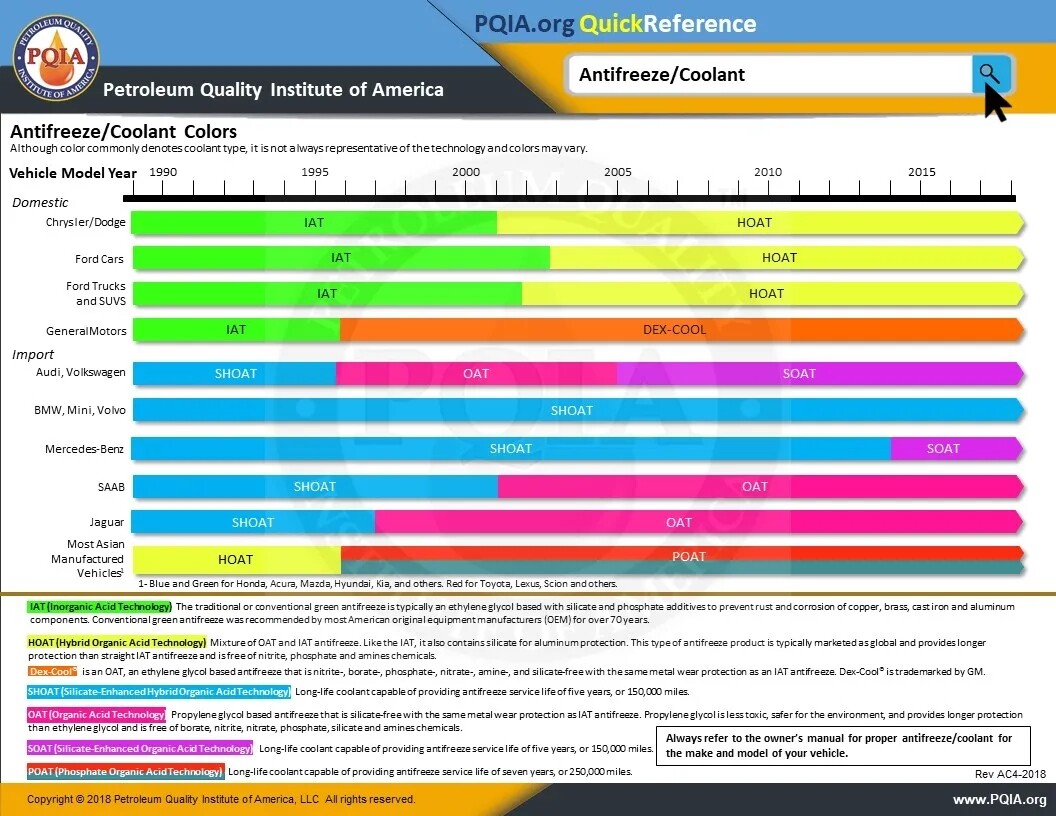Click the Import group heading
The image size is (1056, 816).
[x=33, y=355]
